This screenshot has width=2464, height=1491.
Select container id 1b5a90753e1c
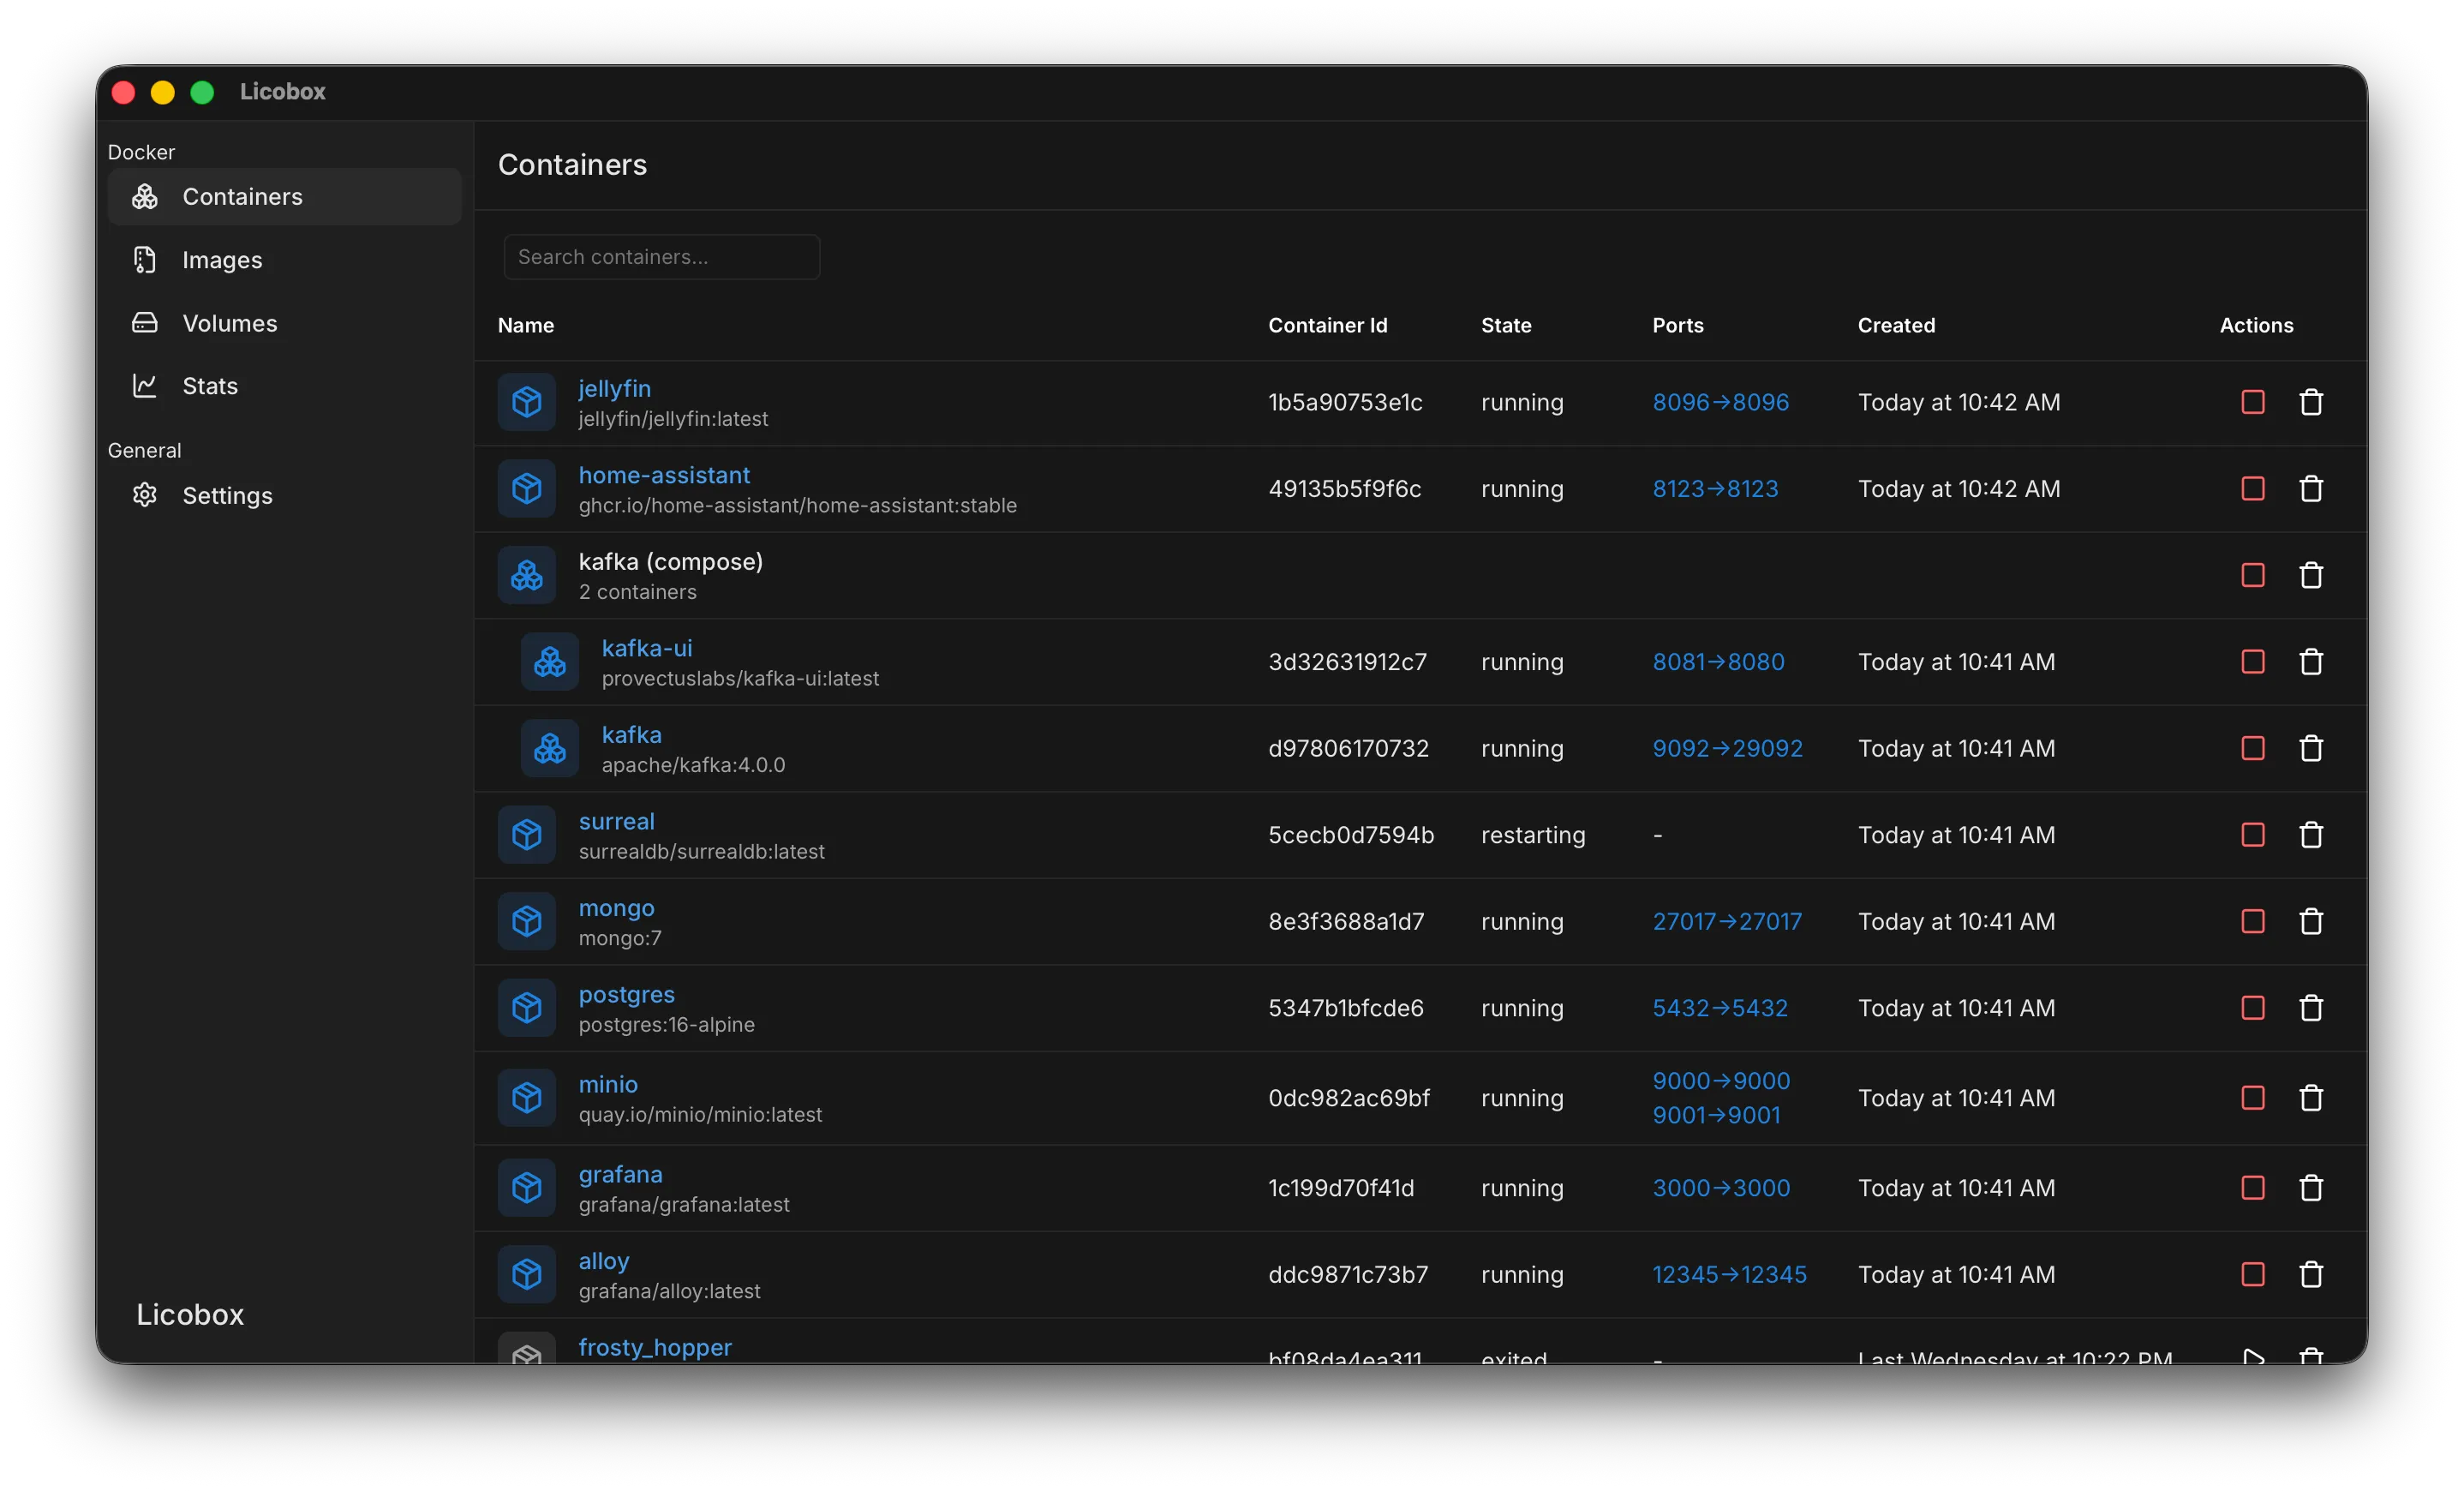pyautogui.click(x=1345, y=402)
